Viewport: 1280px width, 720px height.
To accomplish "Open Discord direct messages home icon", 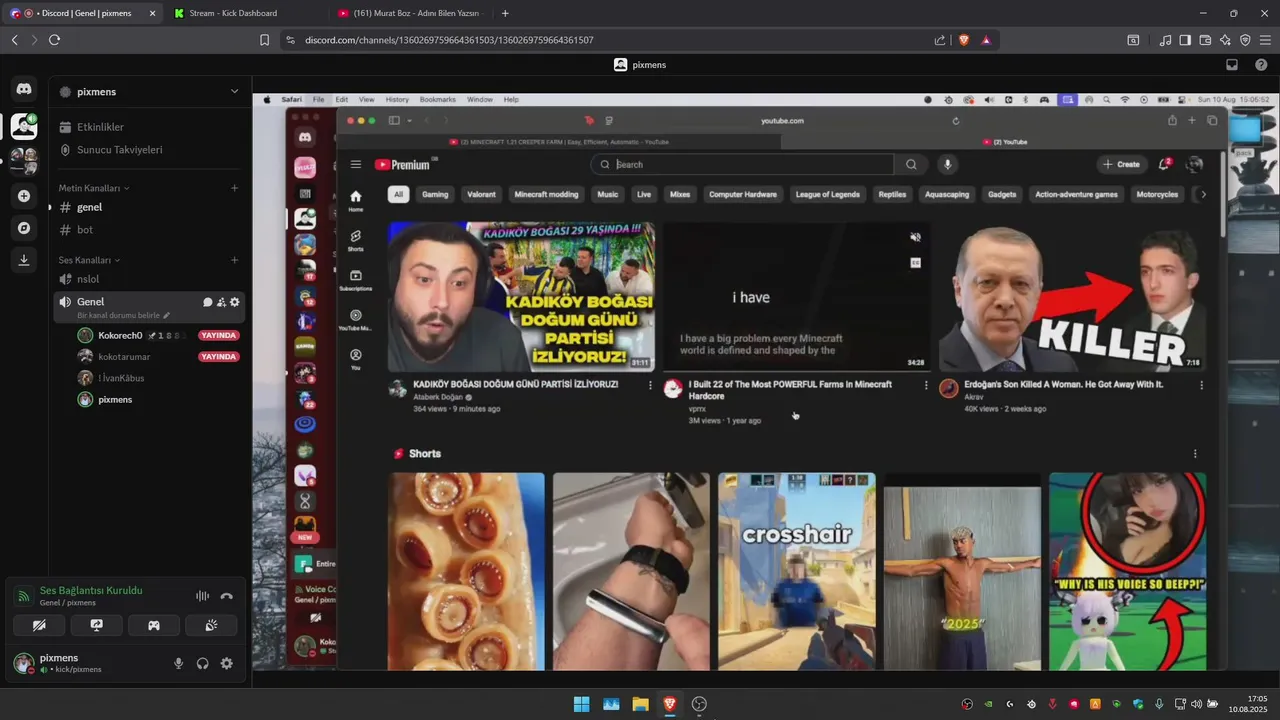I will (24, 90).
